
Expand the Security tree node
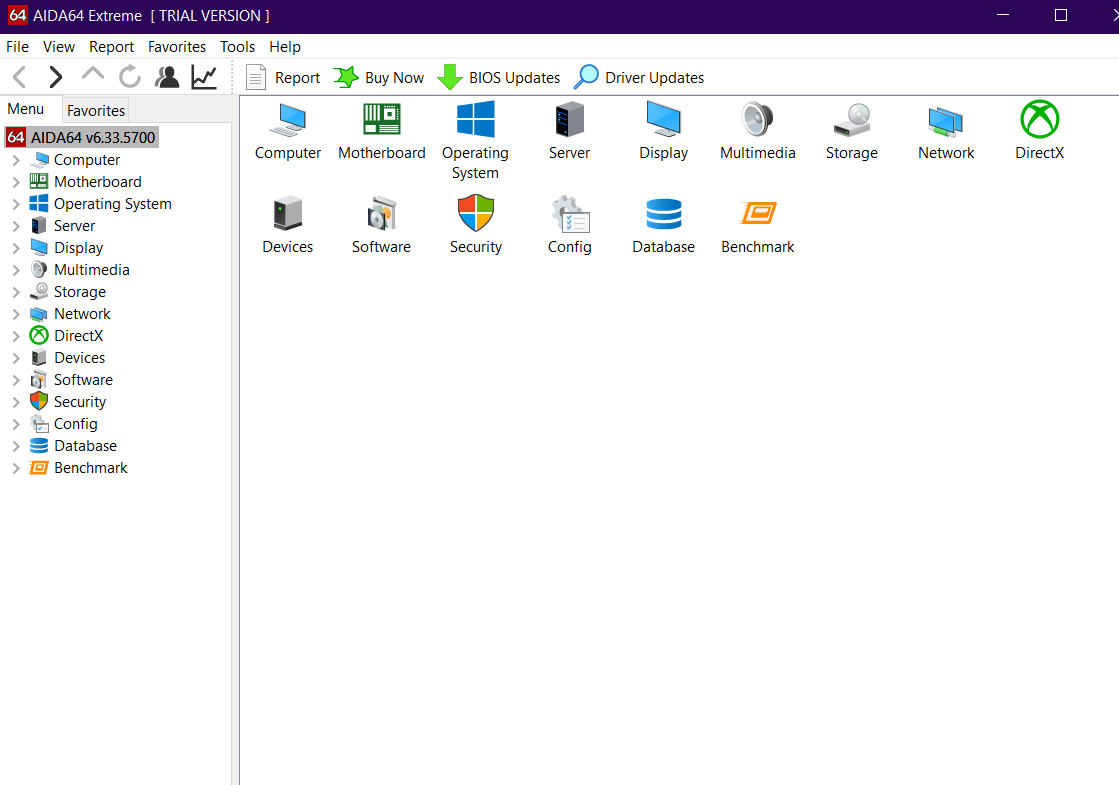pyautogui.click(x=16, y=402)
